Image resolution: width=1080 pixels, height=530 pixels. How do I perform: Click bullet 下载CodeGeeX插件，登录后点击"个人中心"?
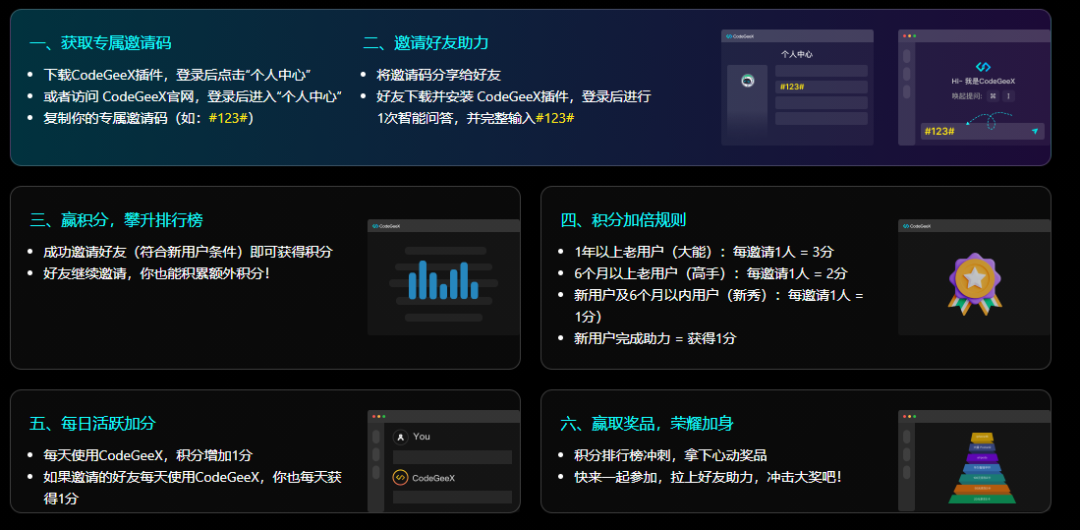178,75
